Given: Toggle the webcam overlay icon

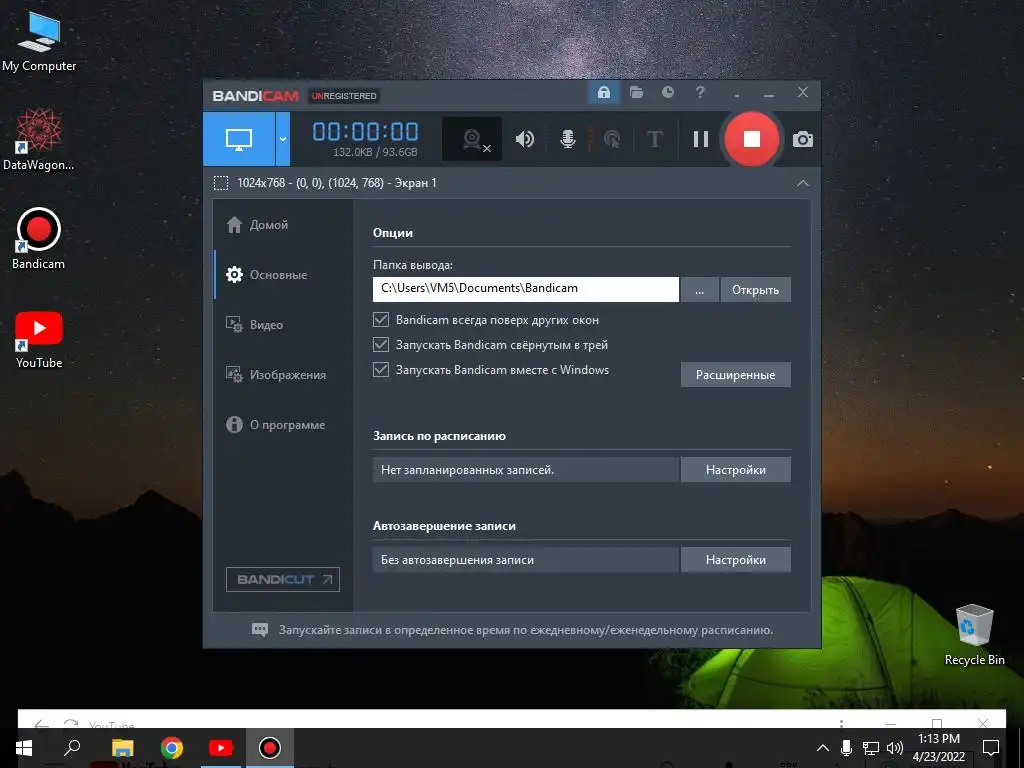Looking at the screenshot, I should tap(472, 139).
